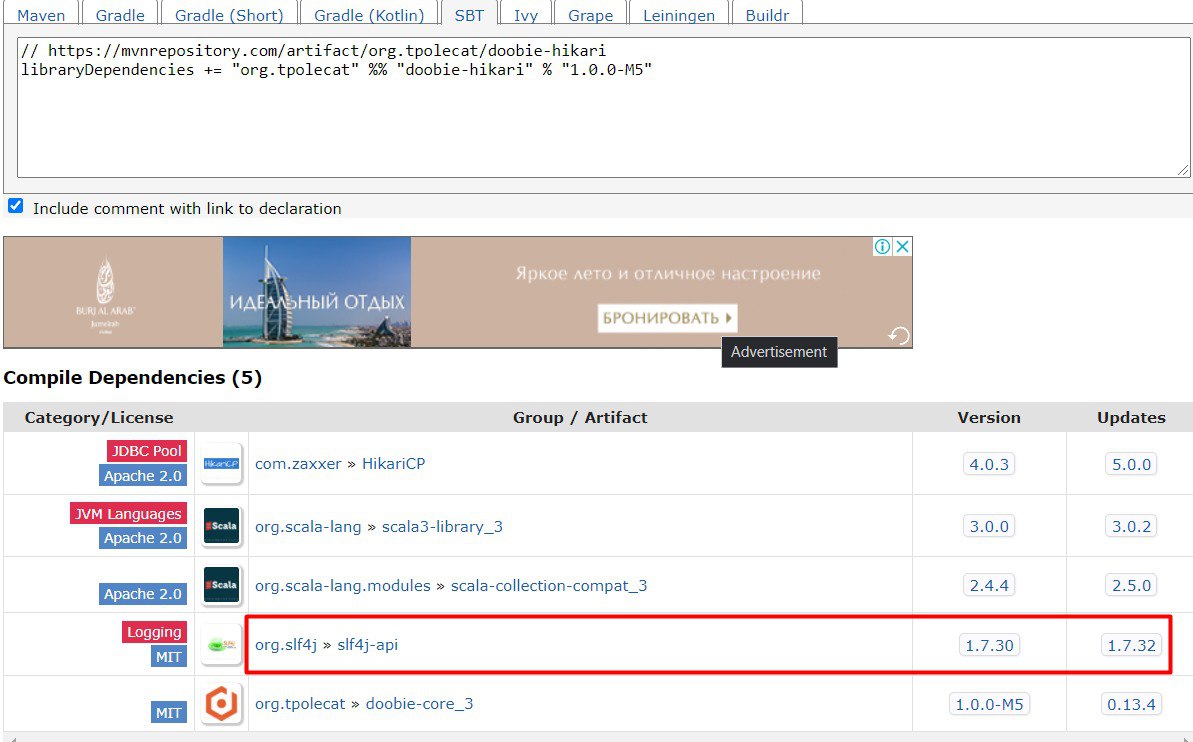The width and height of the screenshot is (1193, 742).
Task: Click Apache 2.0 license in HikariCP row
Action: click(142, 476)
